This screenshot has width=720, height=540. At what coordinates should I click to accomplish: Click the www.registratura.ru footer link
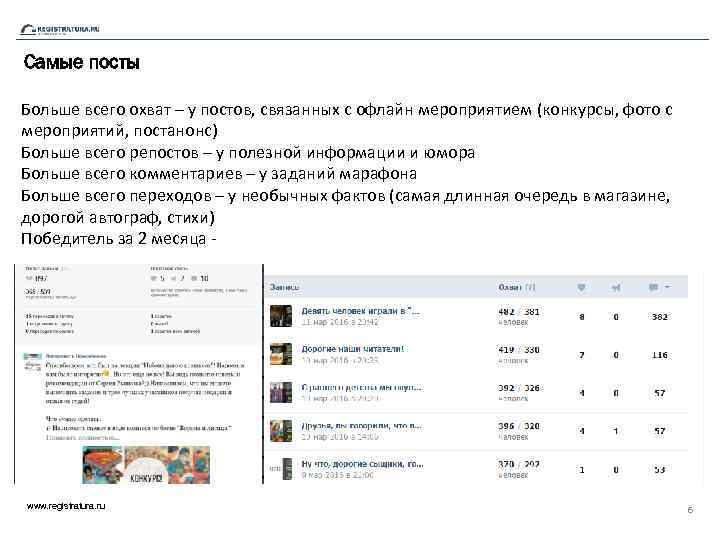[x=66, y=506]
